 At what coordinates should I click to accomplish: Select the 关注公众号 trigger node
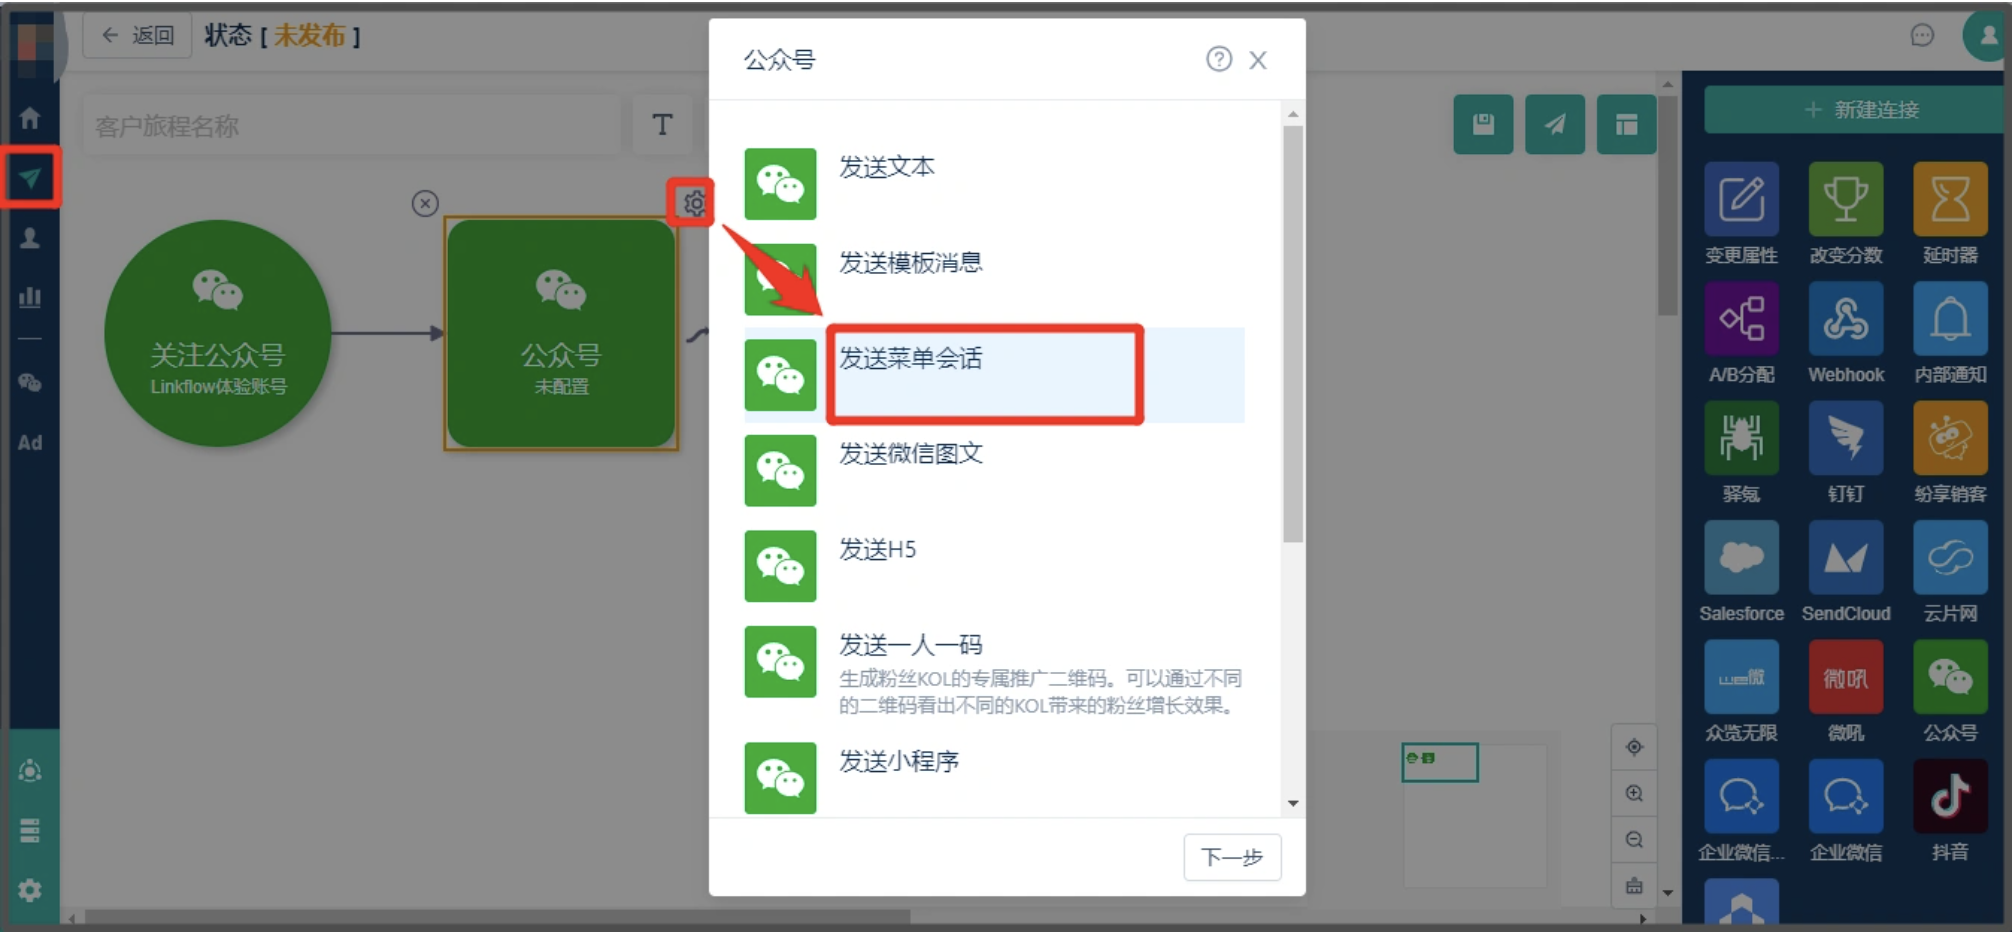[218, 333]
